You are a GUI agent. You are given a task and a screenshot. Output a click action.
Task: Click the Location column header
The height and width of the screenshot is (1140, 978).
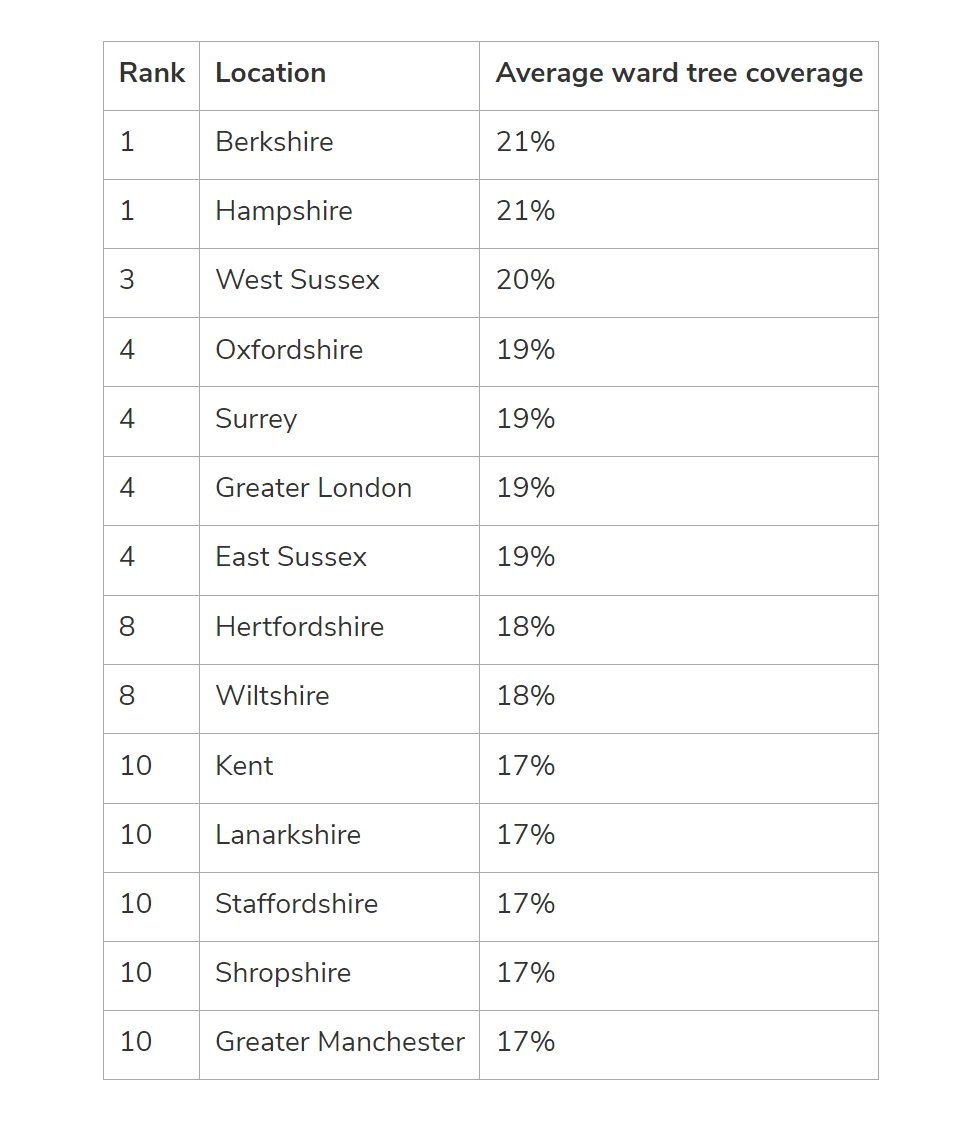point(270,73)
